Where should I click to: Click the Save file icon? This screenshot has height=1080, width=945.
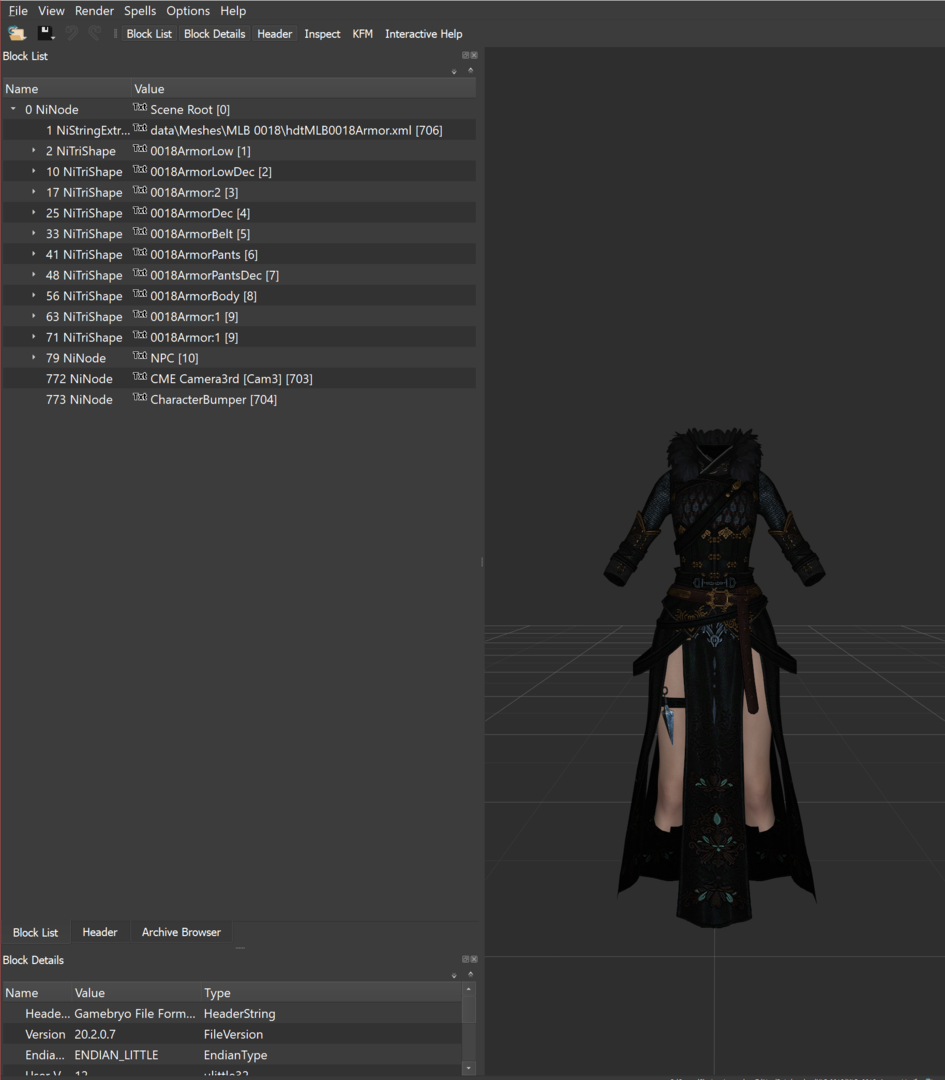point(45,33)
